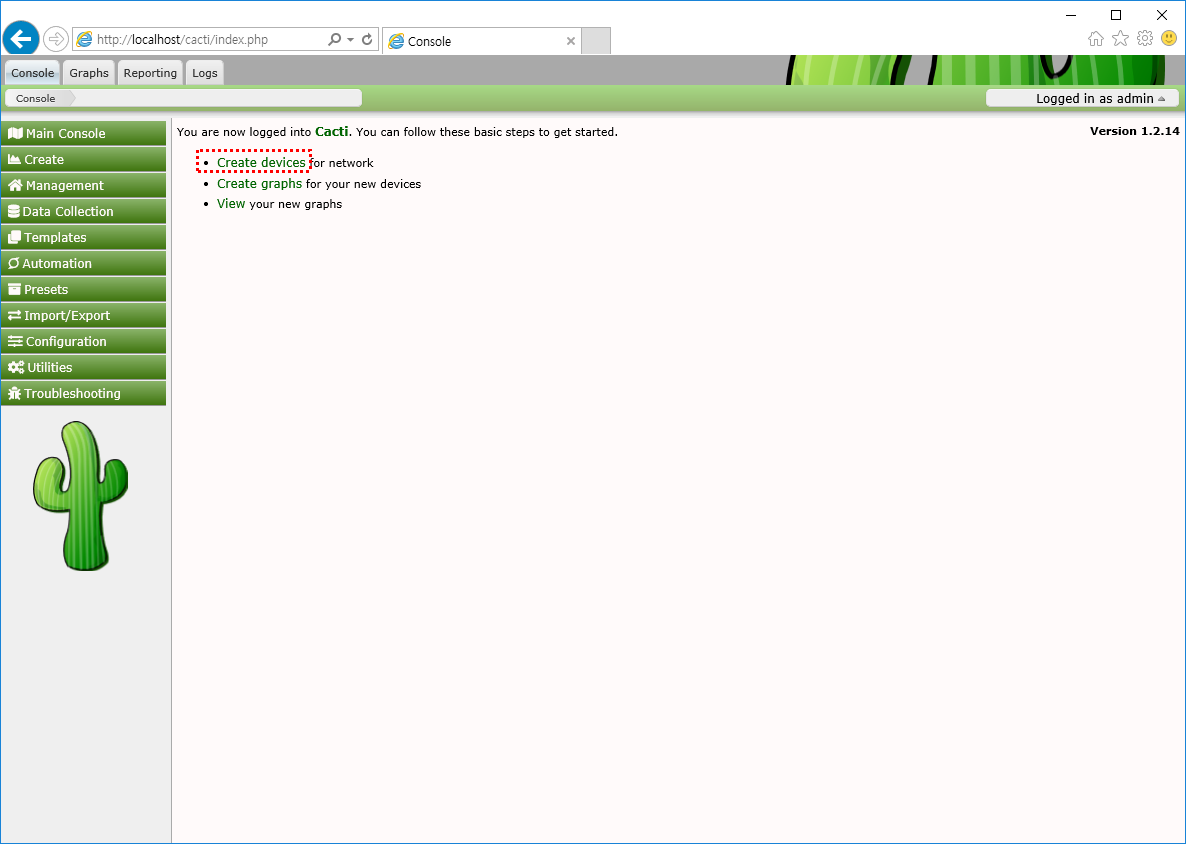Switch to the Console tab
Viewport: 1186px width, 844px height.
(x=33, y=73)
